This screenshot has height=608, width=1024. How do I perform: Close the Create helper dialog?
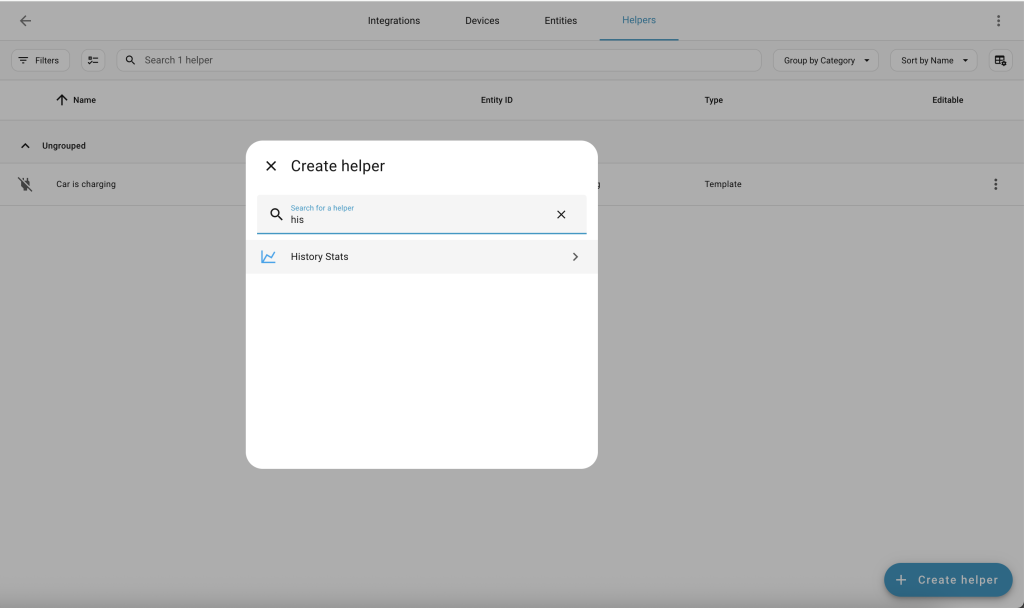(x=271, y=166)
